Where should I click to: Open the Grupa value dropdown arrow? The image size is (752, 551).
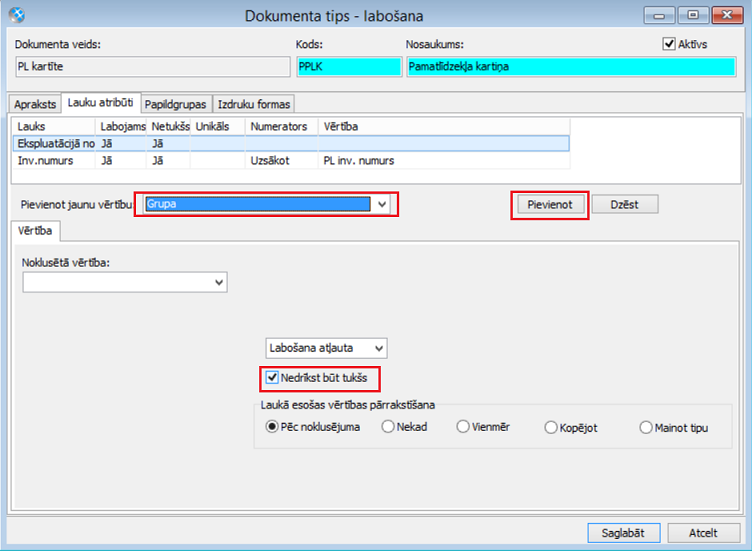(x=382, y=204)
